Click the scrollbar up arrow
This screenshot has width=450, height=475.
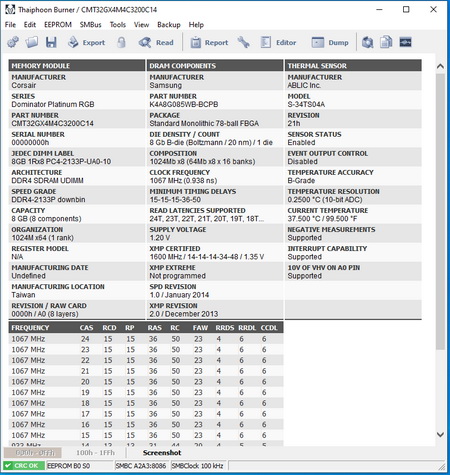[x=440, y=66]
